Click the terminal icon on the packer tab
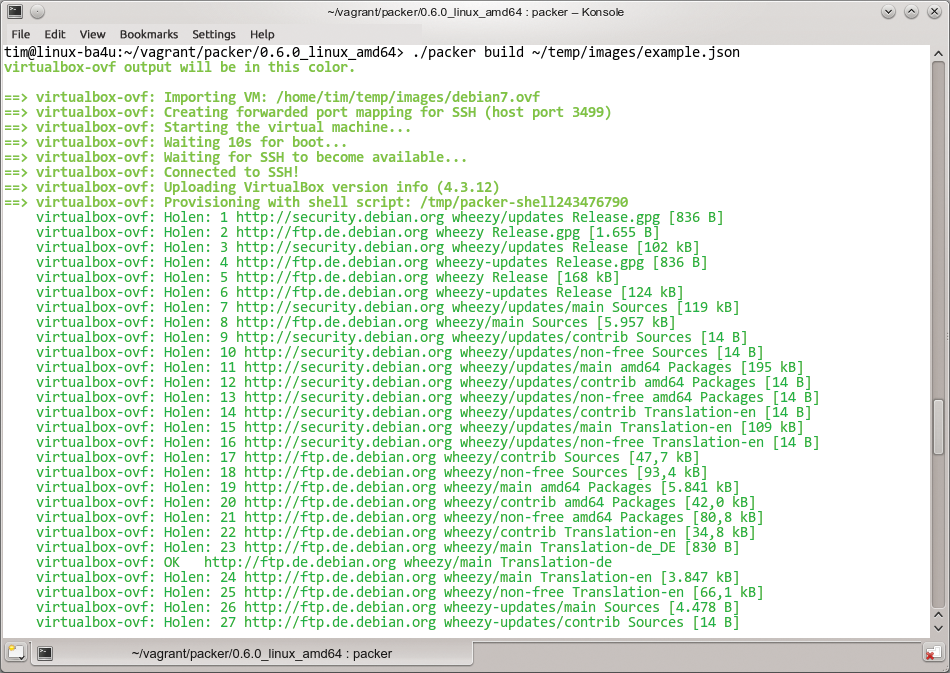The width and height of the screenshot is (950, 673). (44, 653)
